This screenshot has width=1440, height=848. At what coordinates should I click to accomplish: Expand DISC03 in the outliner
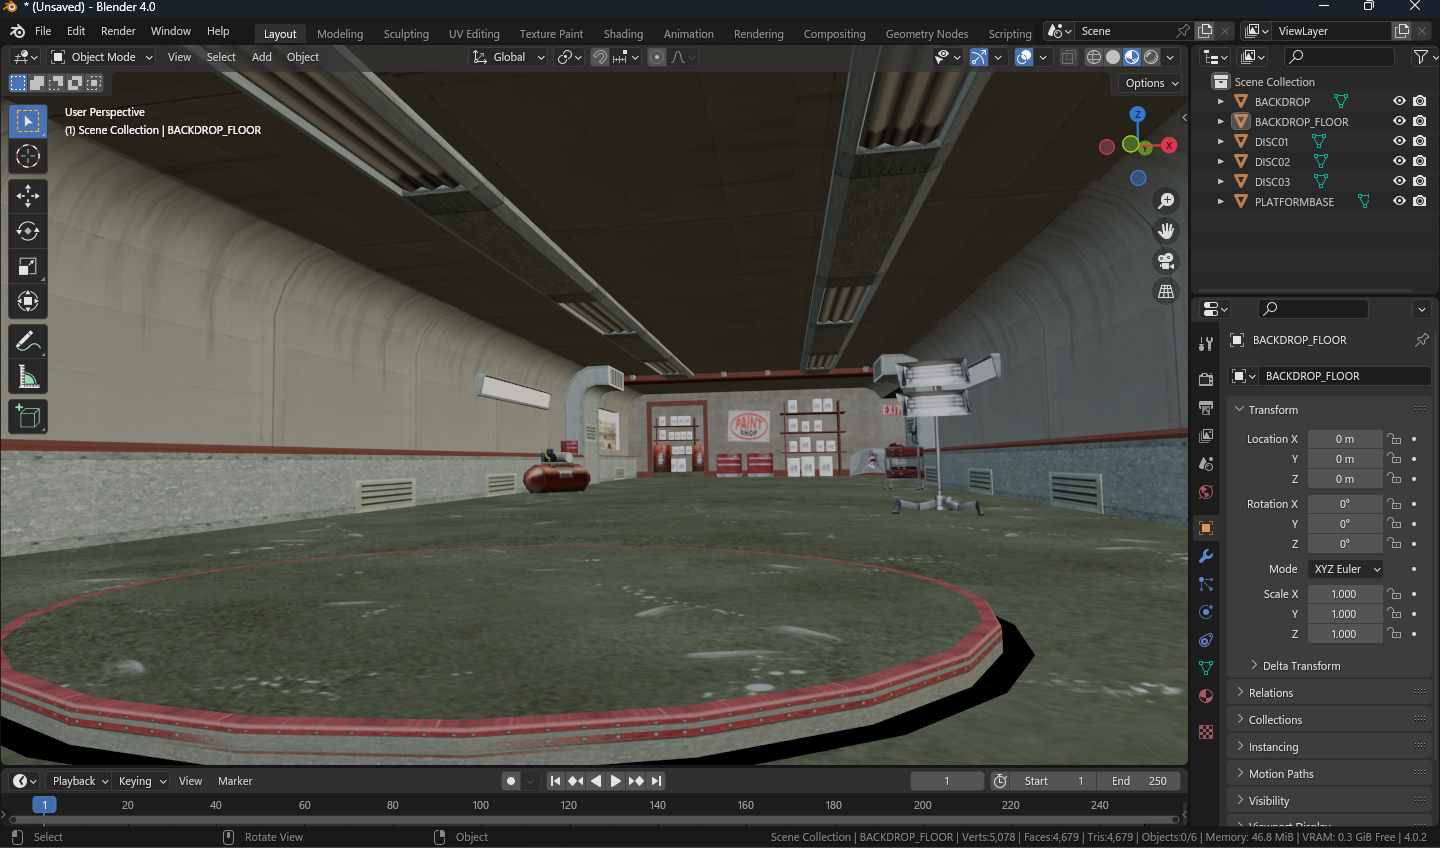point(1221,181)
